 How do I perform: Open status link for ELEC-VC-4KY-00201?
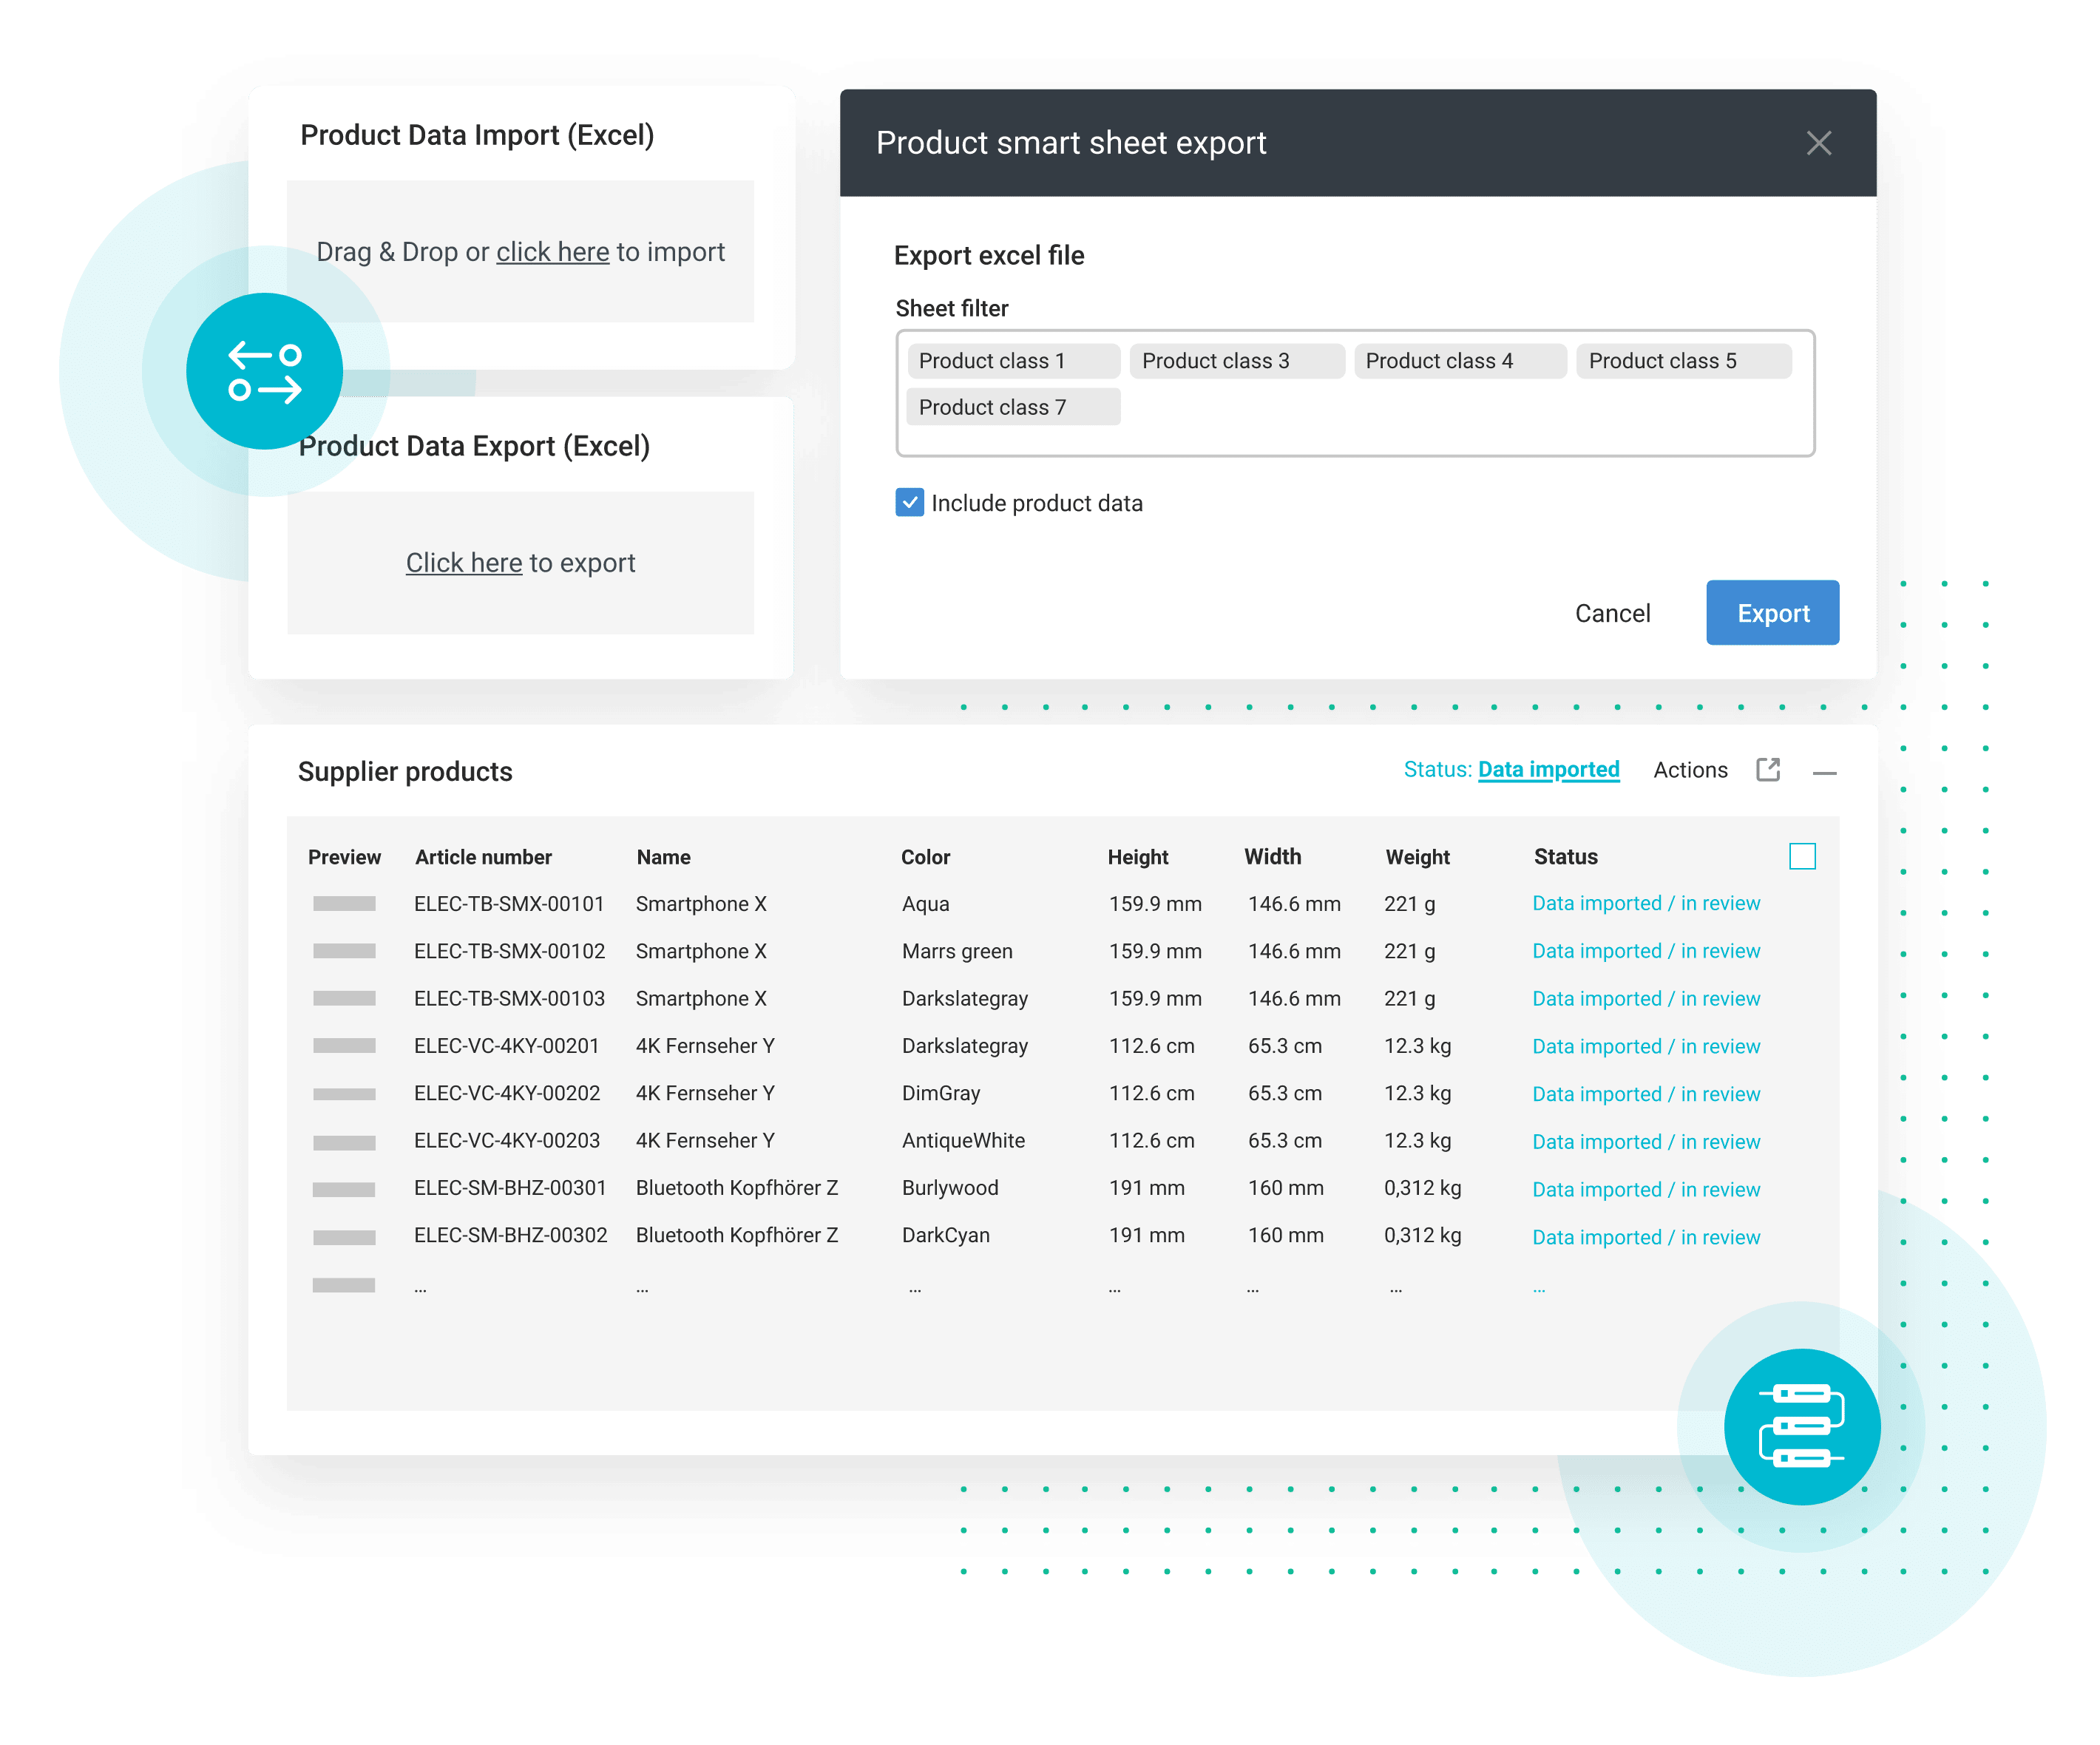(1646, 1046)
